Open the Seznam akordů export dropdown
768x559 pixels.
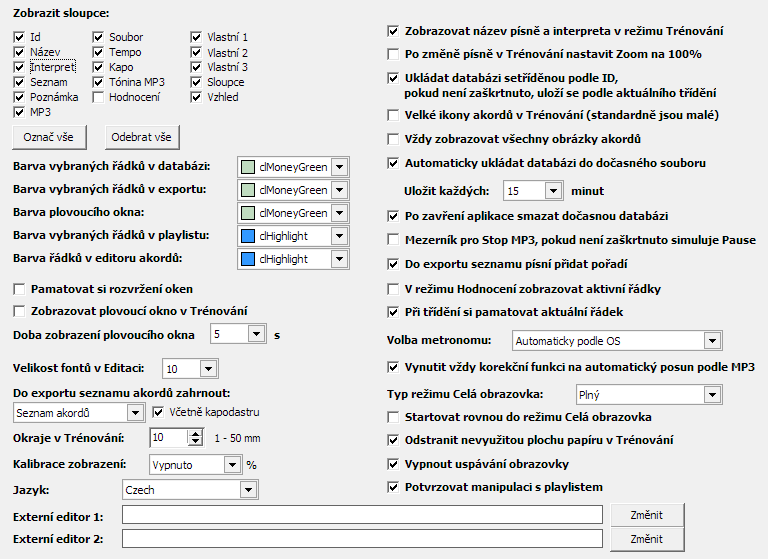(x=135, y=413)
